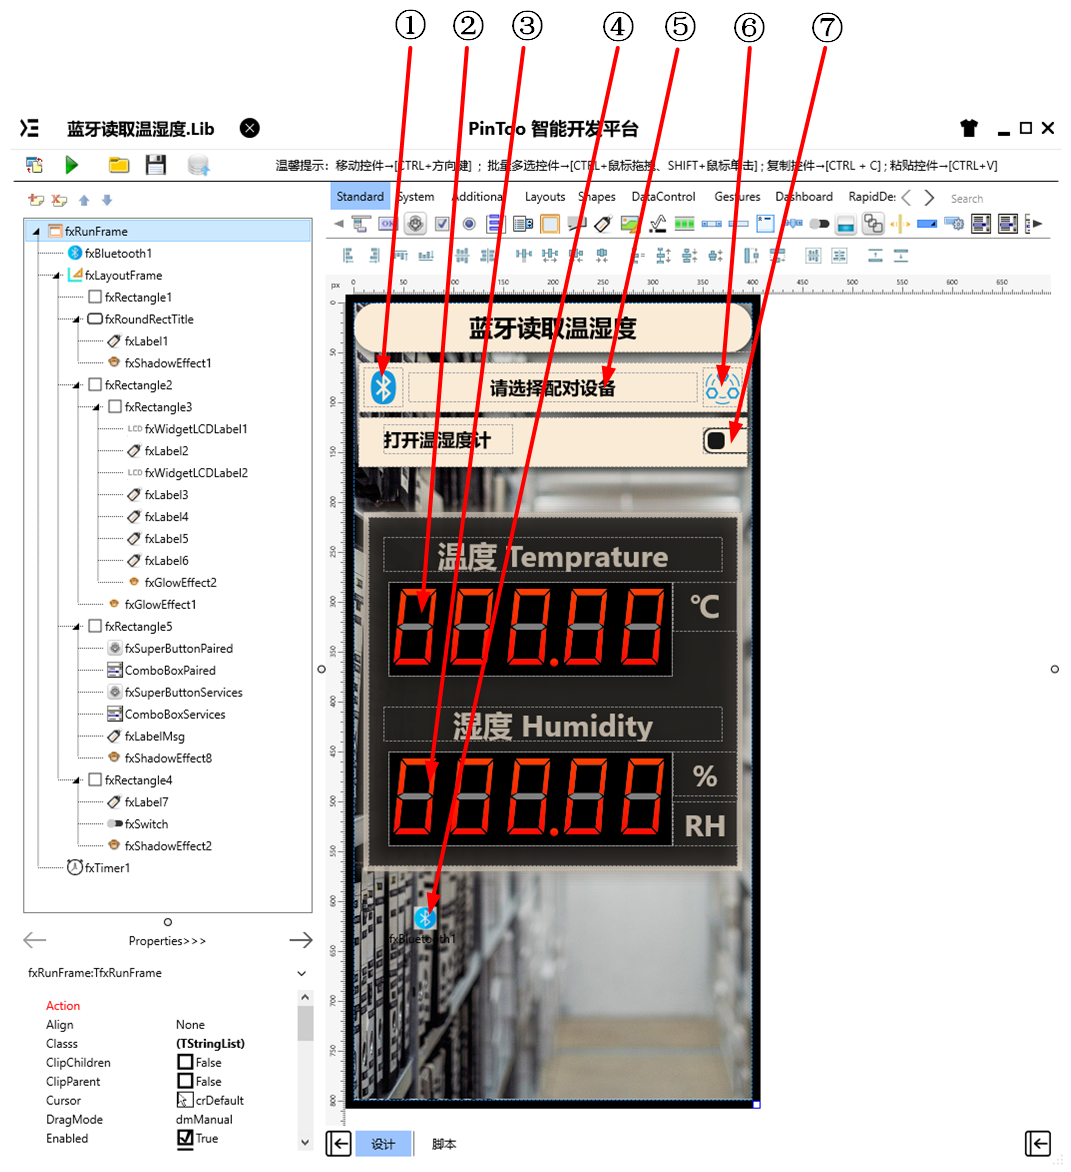Click the add node icon above the tree

pos(36,200)
